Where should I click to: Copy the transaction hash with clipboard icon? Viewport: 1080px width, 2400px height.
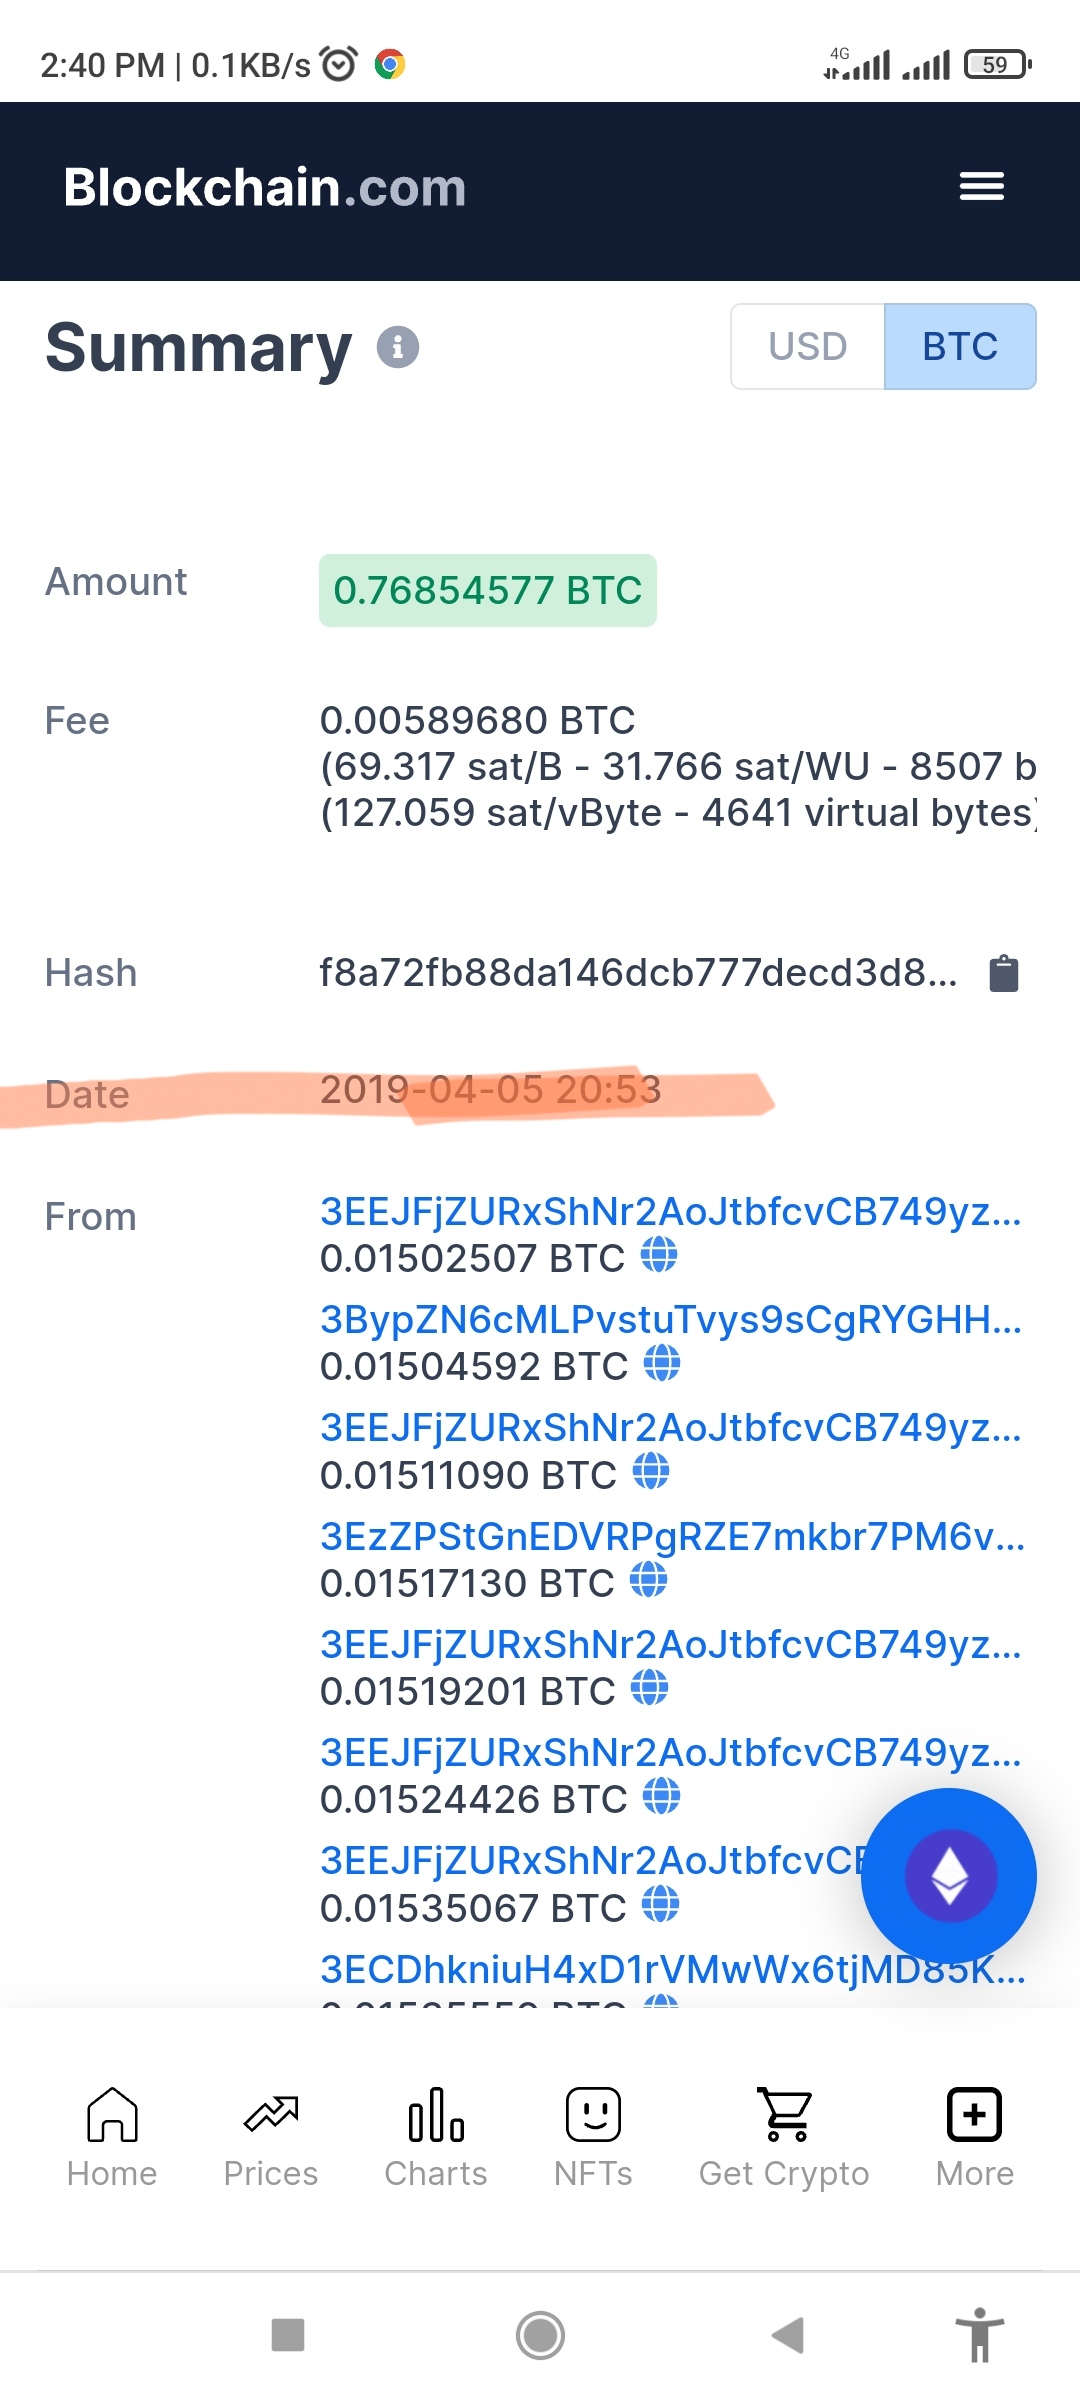1003,973
